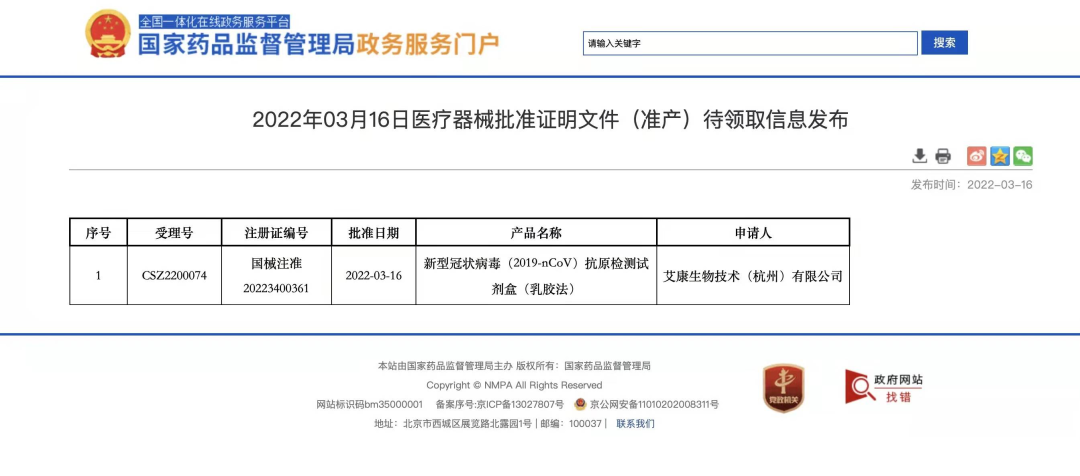This screenshot has width=1080, height=476.
Task: Click the 发布时间：2022-03-16 text
Action: coord(972,185)
